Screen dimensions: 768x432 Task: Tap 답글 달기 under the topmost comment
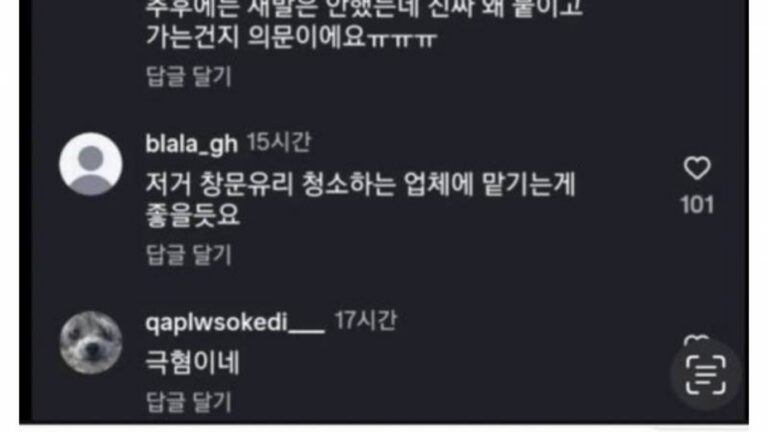[189, 76]
